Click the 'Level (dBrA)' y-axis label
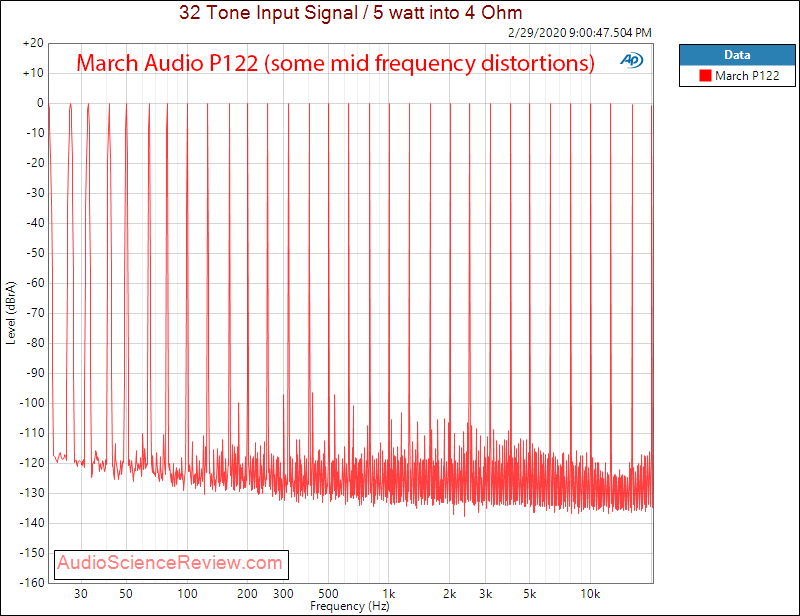 click(11, 313)
